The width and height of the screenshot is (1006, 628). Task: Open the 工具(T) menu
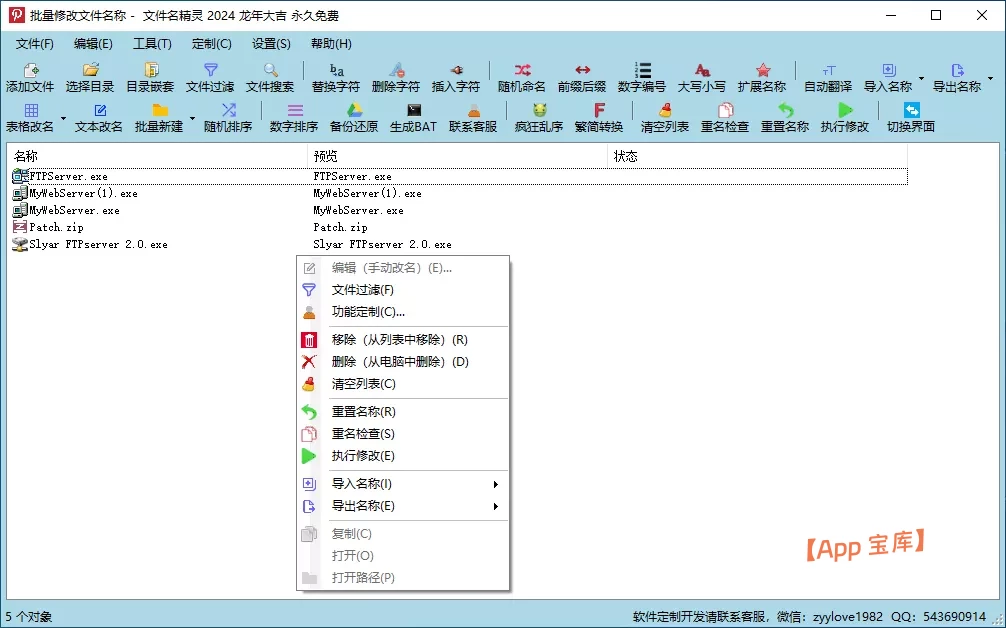click(x=152, y=44)
